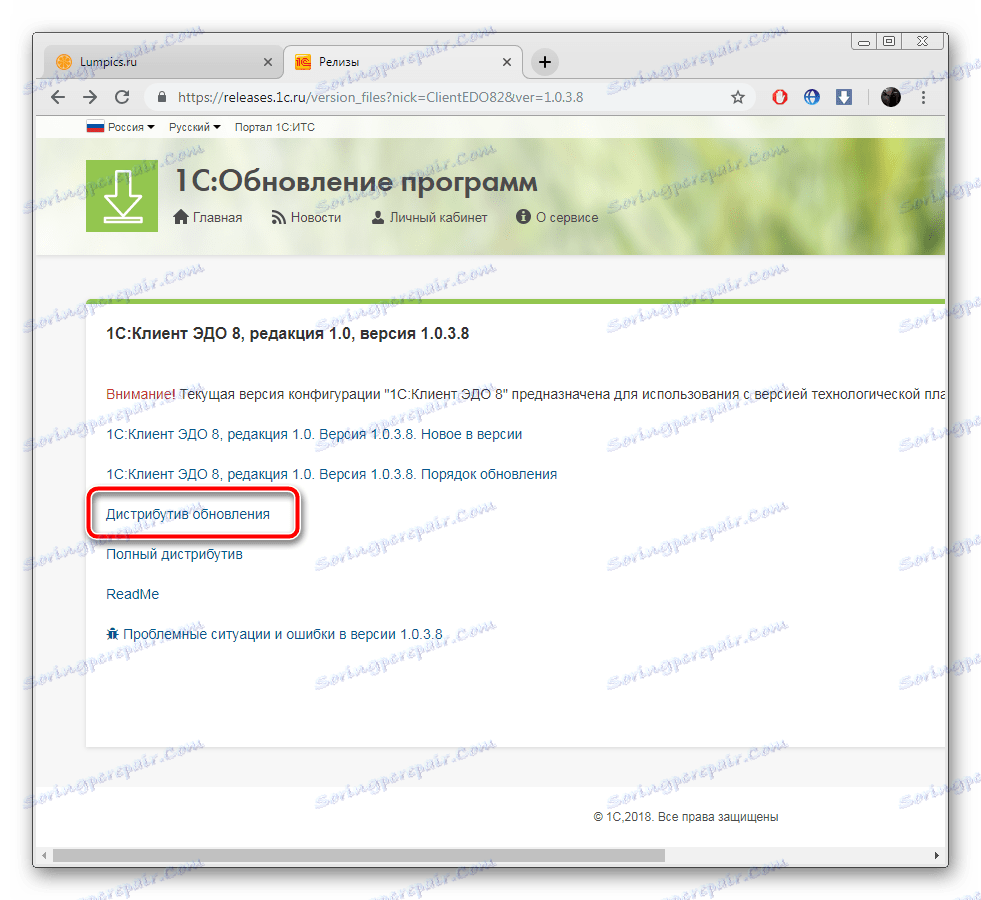Open the ReadMe link

click(133, 594)
